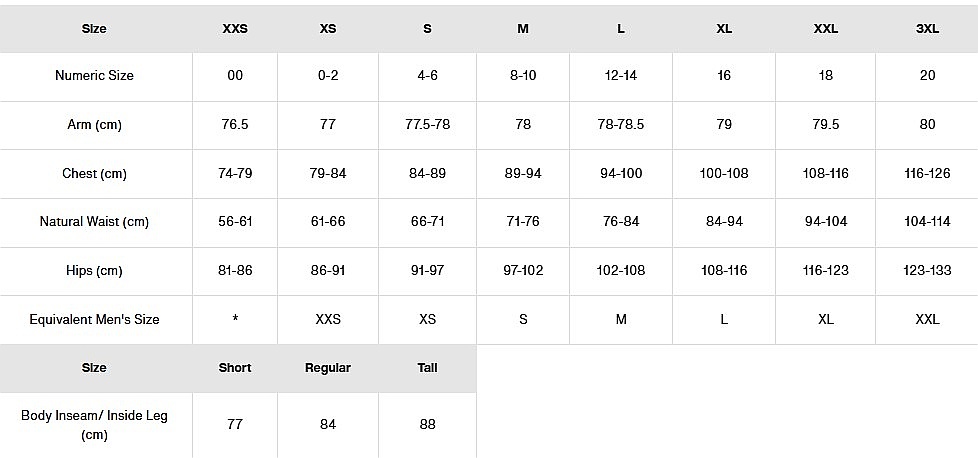Click the XXL column header in top row
Viewport: 978px width, 458px height.
tap(825, 29)
